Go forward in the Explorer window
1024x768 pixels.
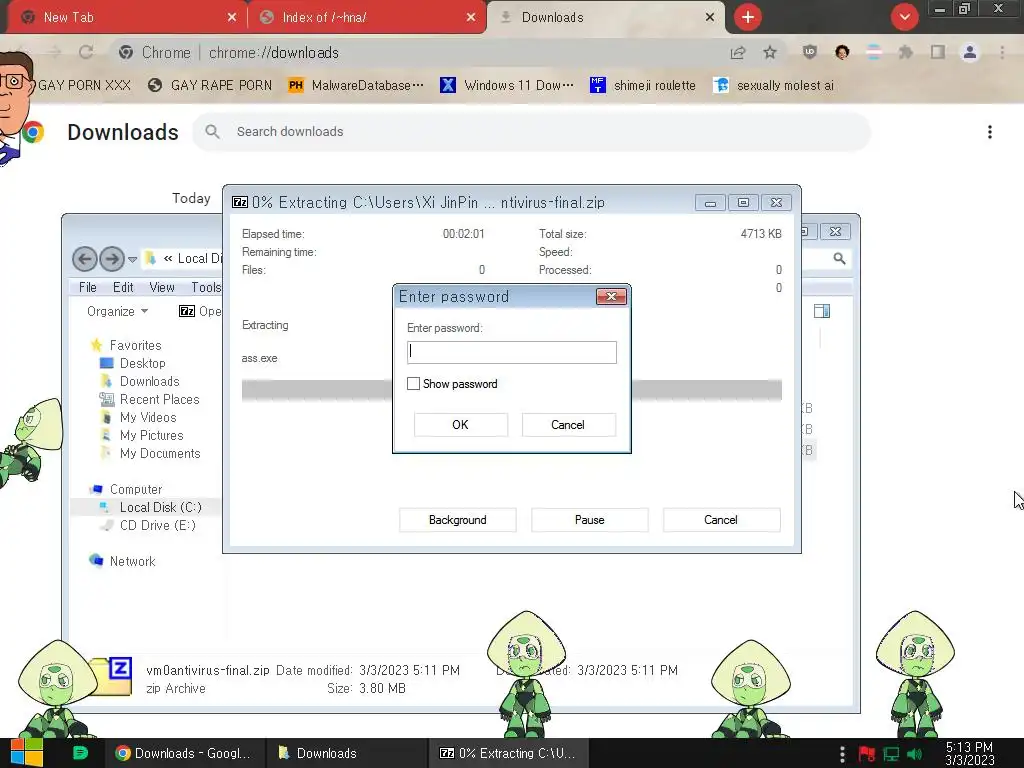pos(112,259)
